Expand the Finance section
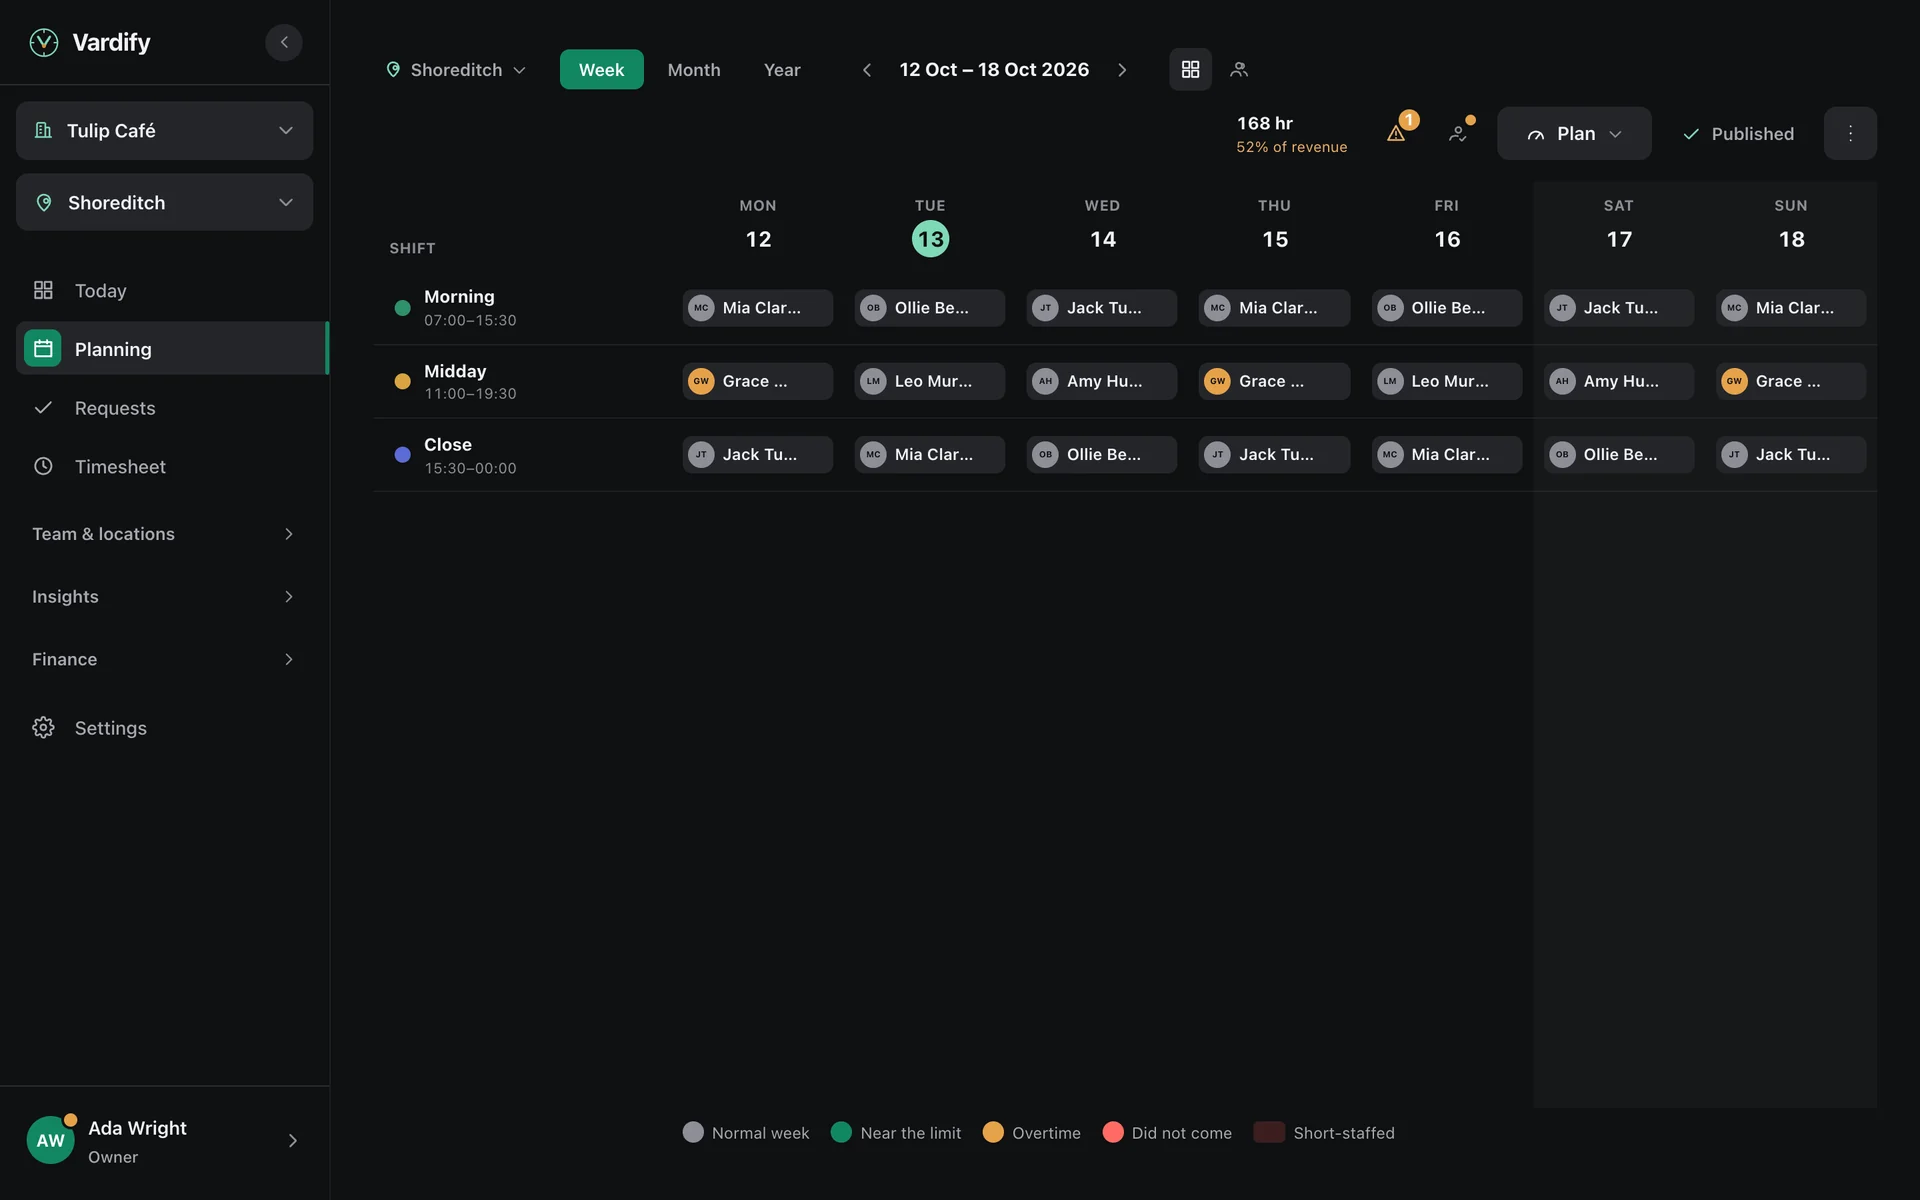 [x=164, y=659]
